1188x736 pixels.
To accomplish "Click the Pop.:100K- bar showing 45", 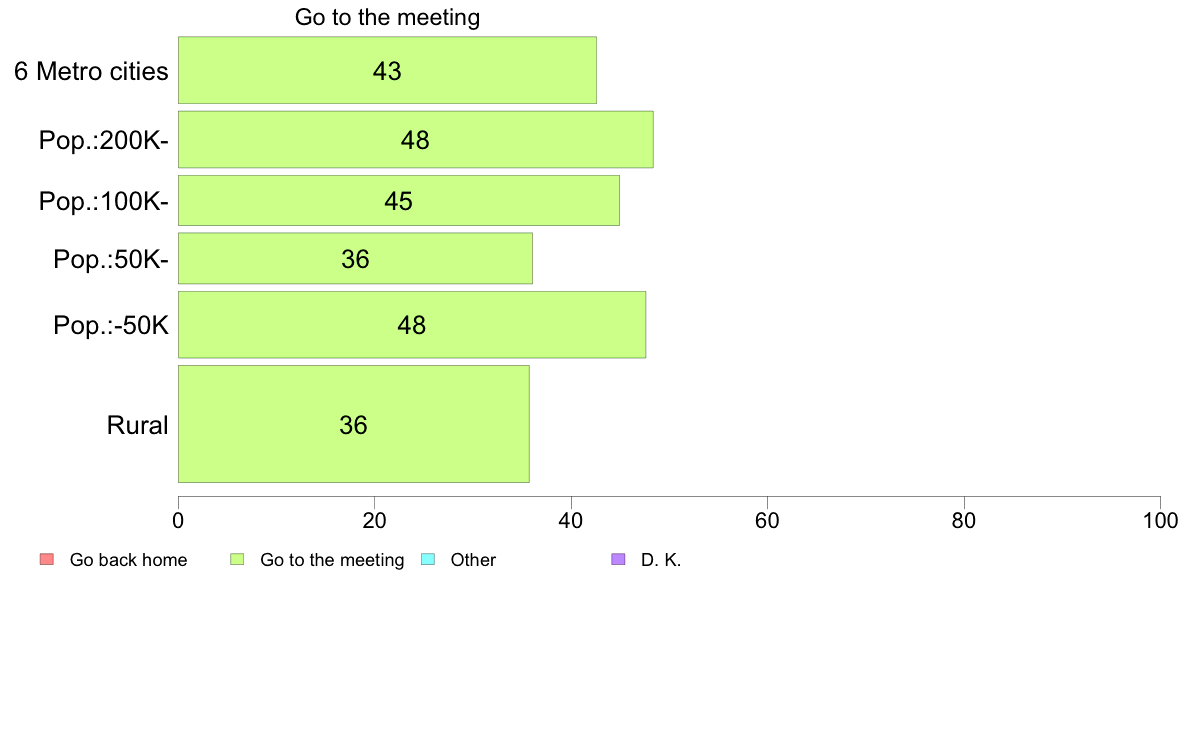I will (x=399, y=201).
